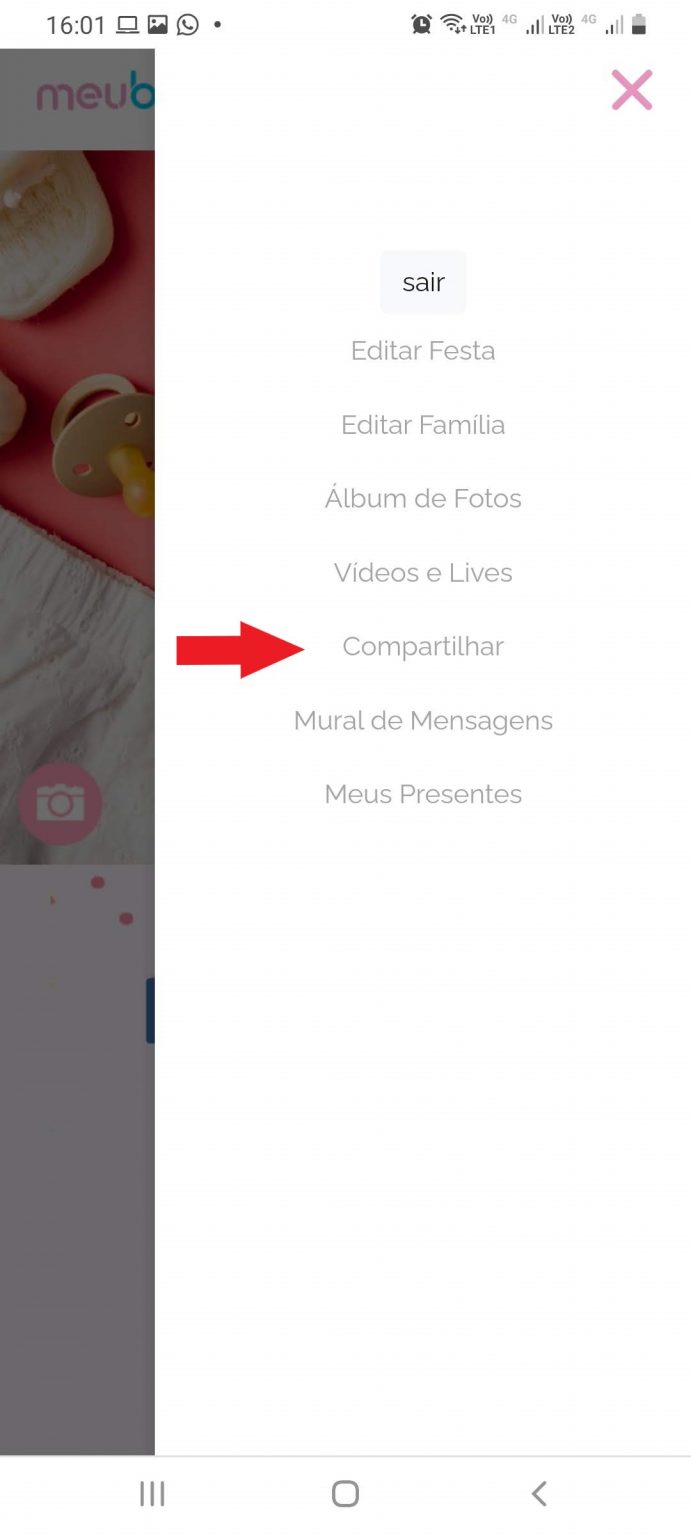Open Álbum de Fotos

point(423,498)
